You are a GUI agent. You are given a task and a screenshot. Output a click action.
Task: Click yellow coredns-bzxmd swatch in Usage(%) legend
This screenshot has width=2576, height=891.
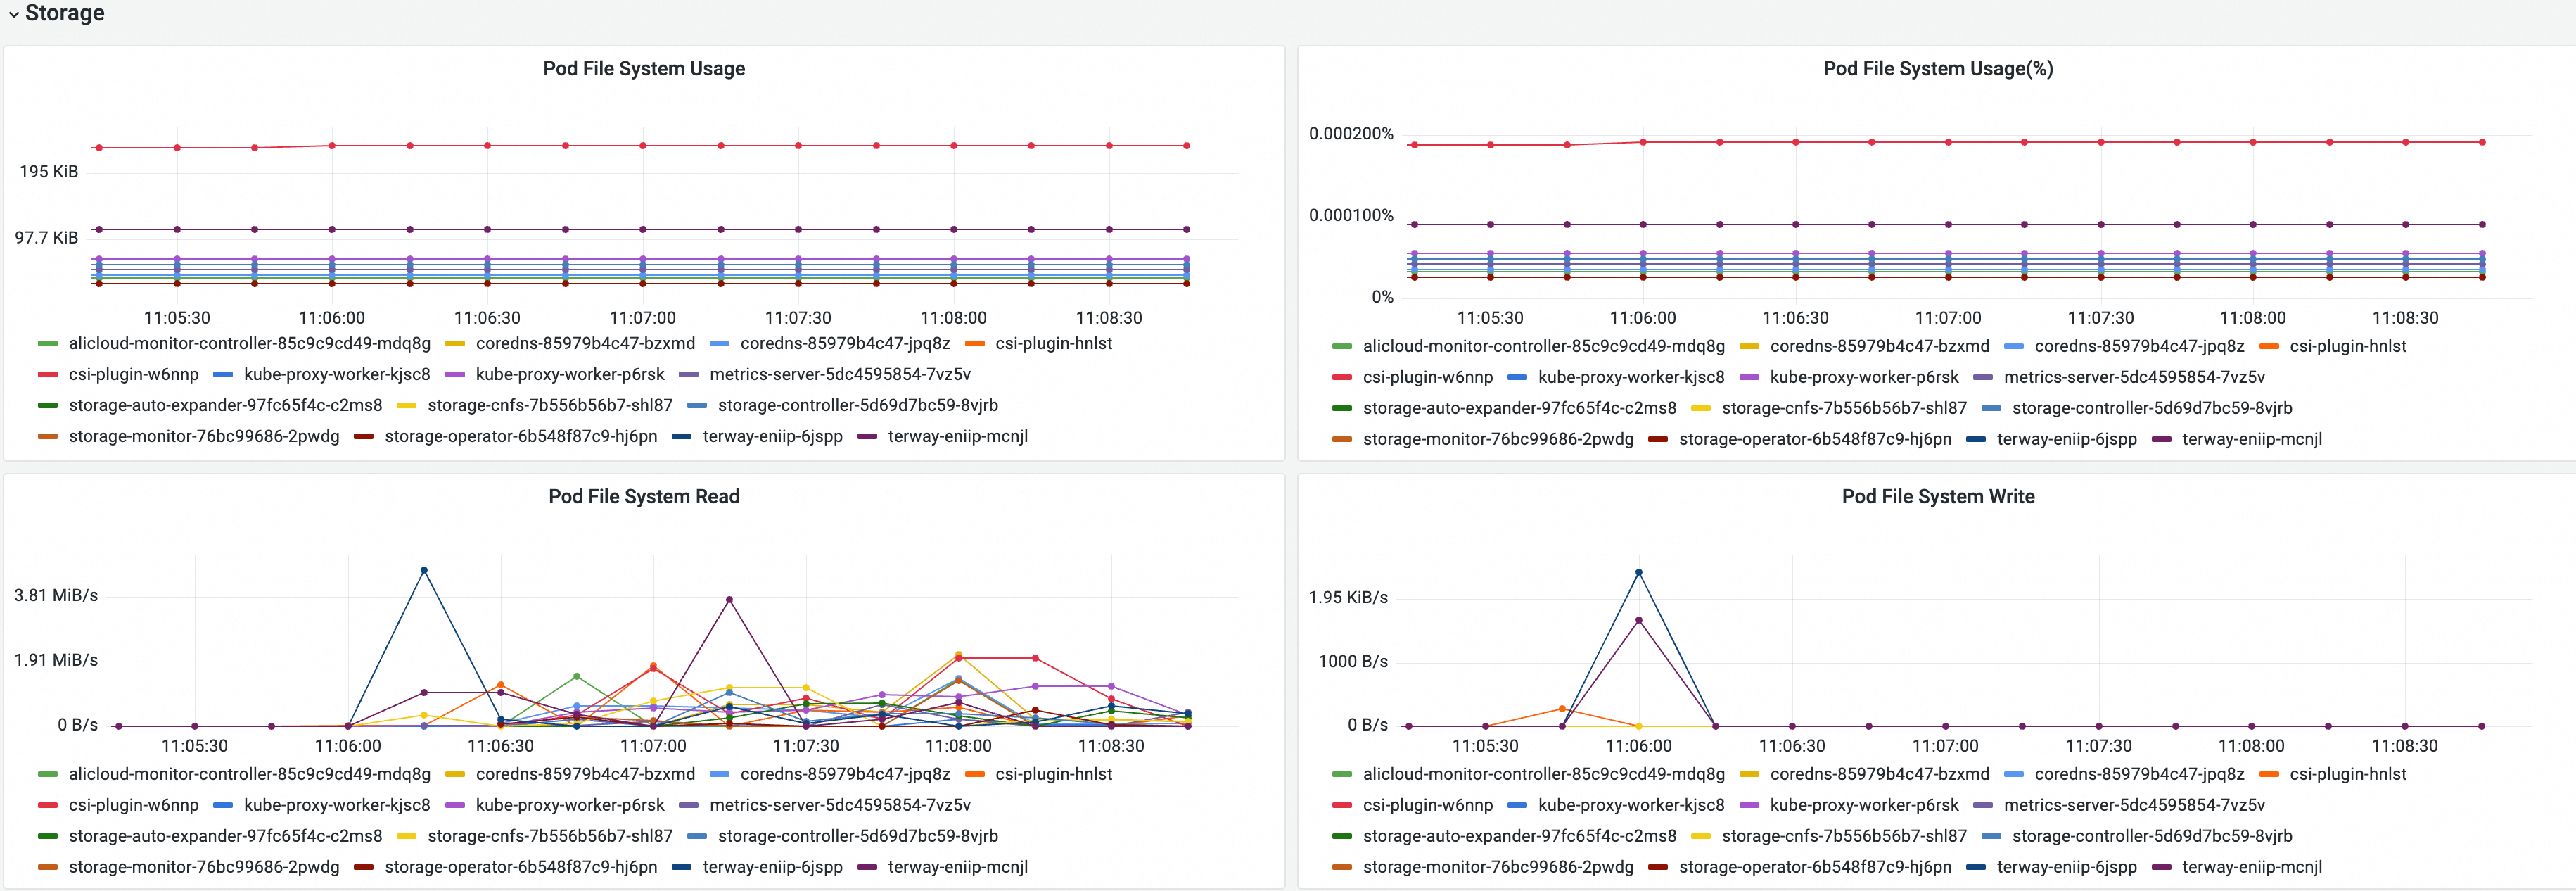pyautogui.click(x=1748, y=347)
